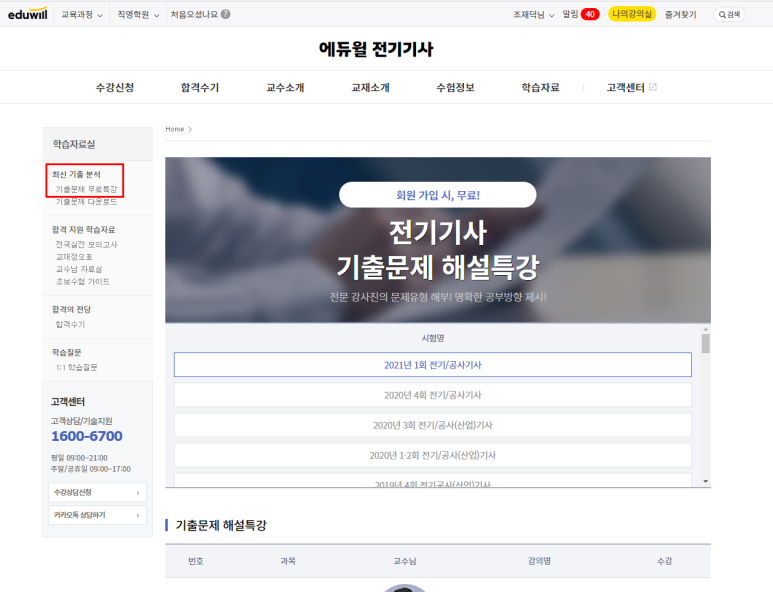
Task: Click the 학습자료실 sidebar title
Action: point(74,144)
